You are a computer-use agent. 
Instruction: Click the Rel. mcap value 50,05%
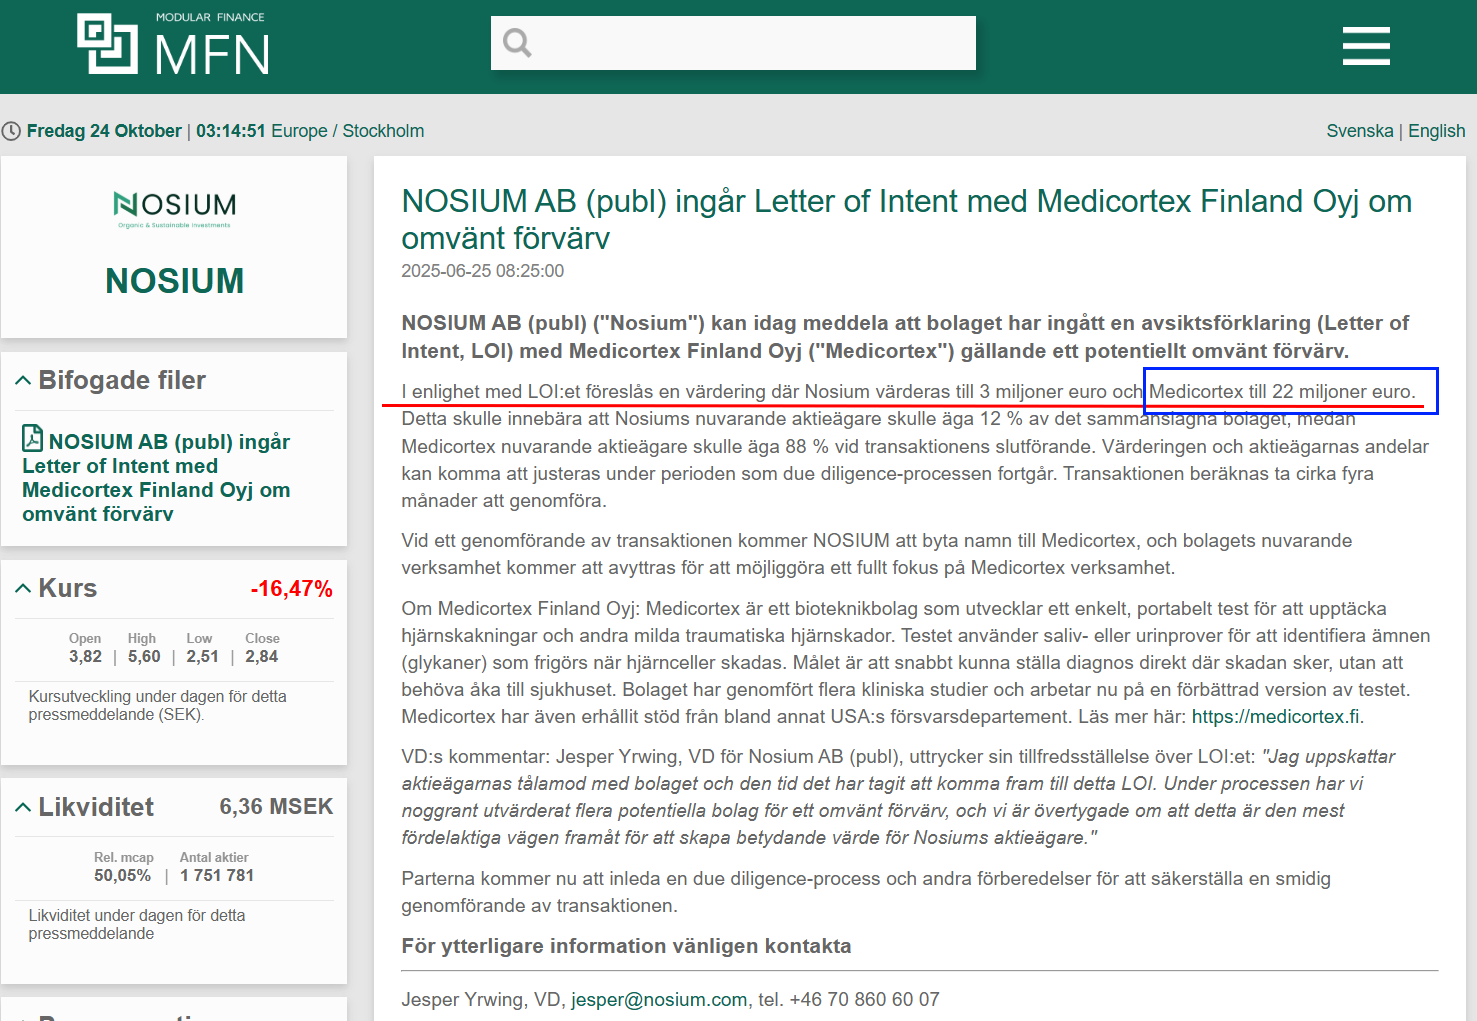123,875
